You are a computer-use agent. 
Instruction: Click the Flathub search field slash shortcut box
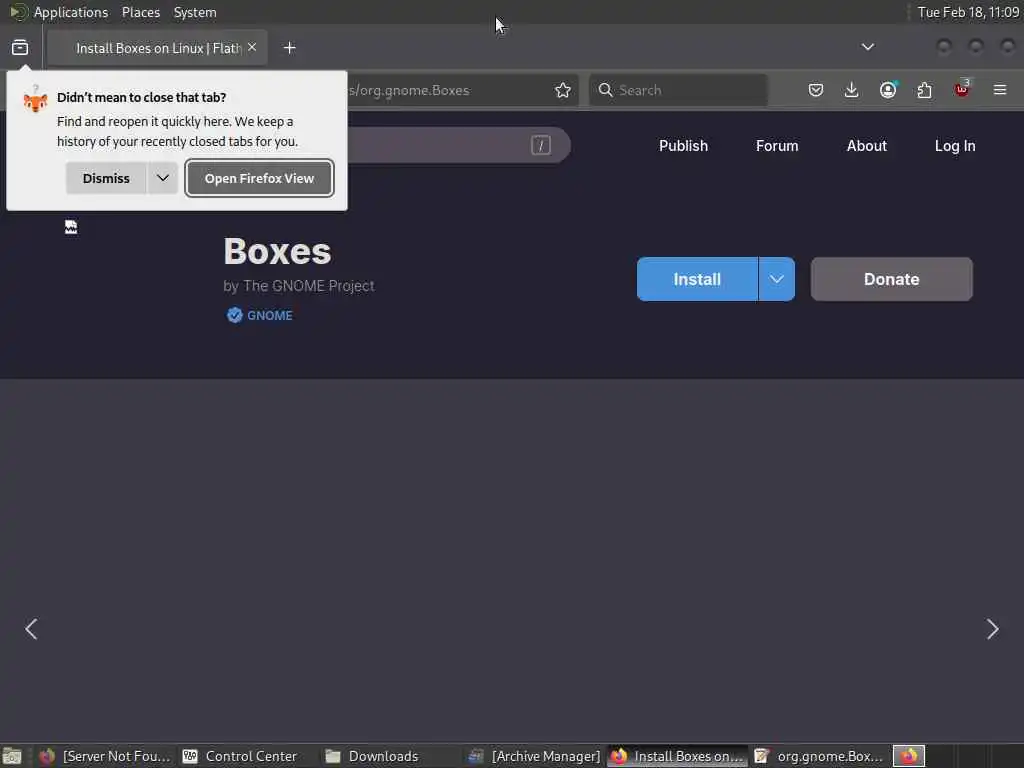[541, 145]
